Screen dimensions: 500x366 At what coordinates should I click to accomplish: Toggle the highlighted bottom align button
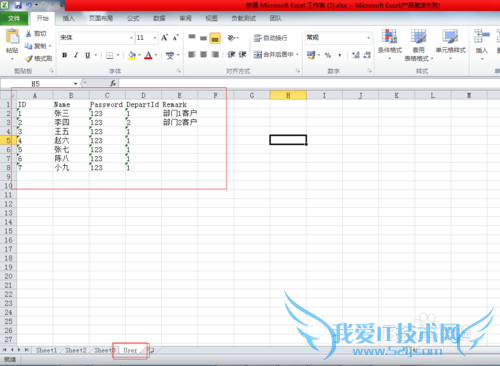point(215,38)
